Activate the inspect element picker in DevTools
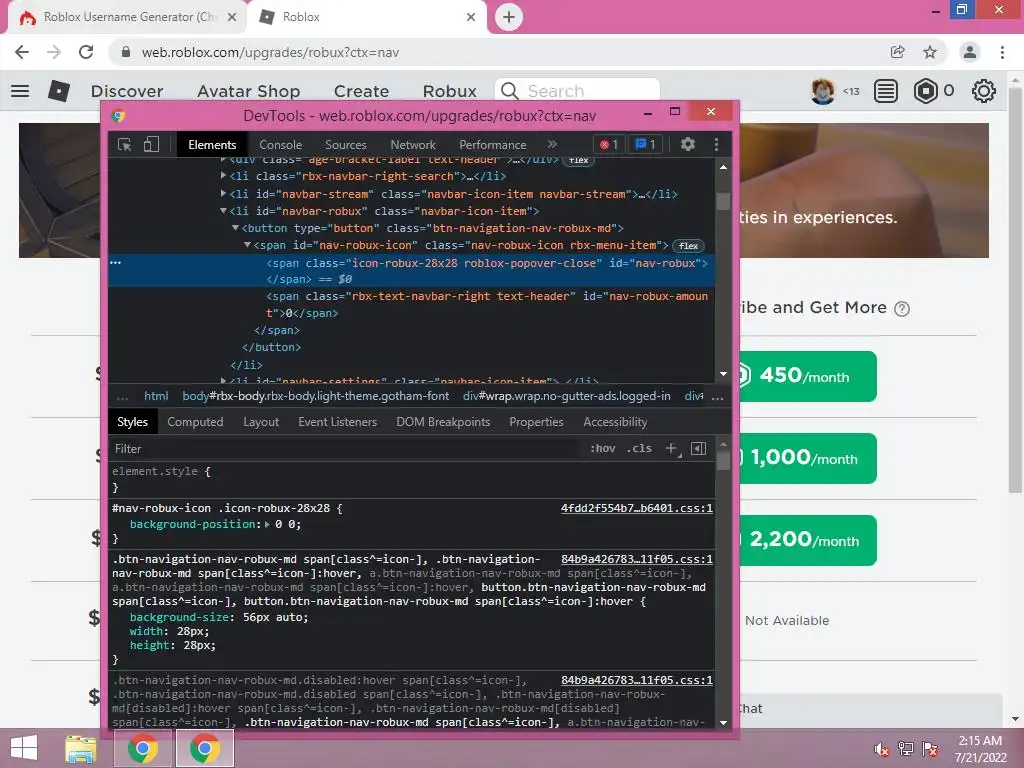The width and height of the screenshot is (1024, 768). 124,144
